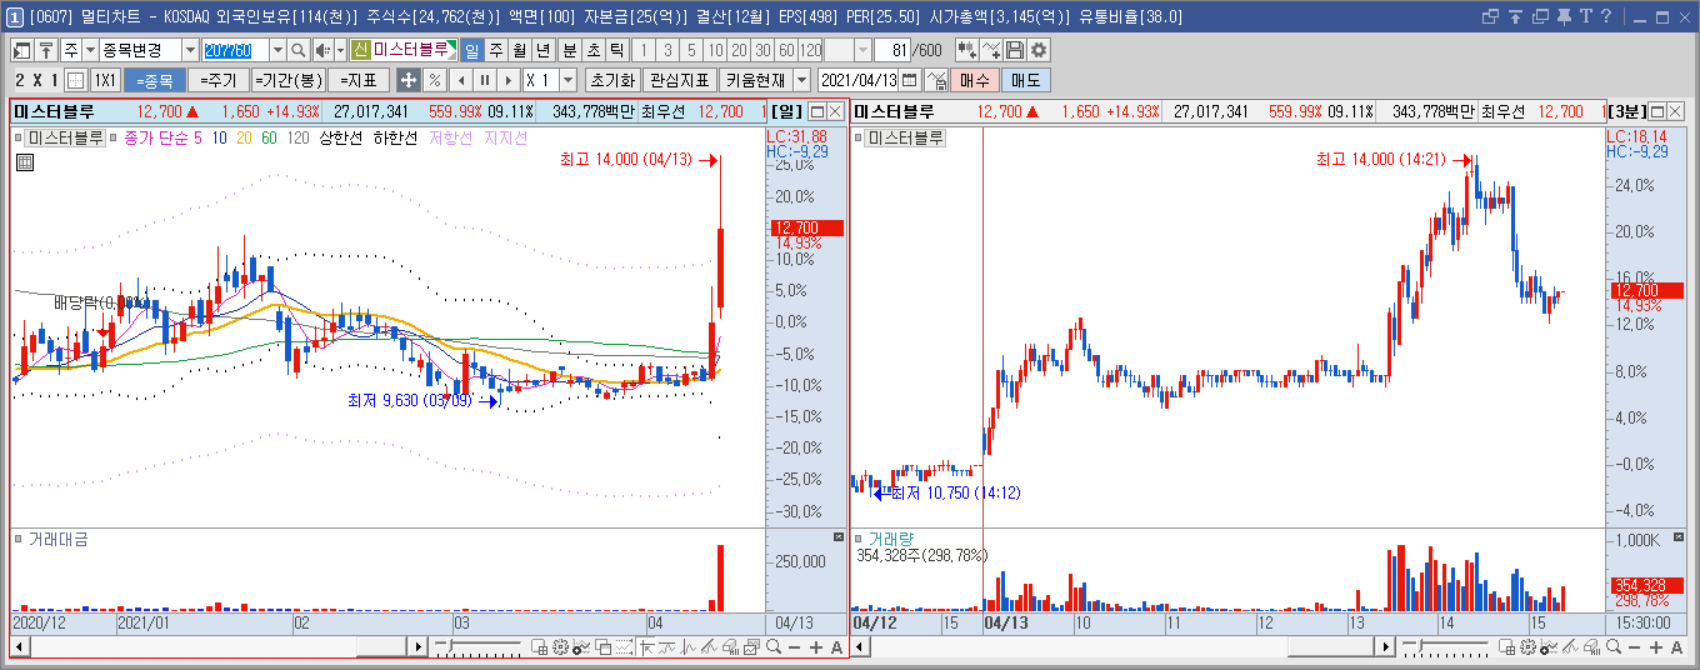Click the speaker sound icon
The height and width of the screenshot is (670, 1700).
(323, 50)
